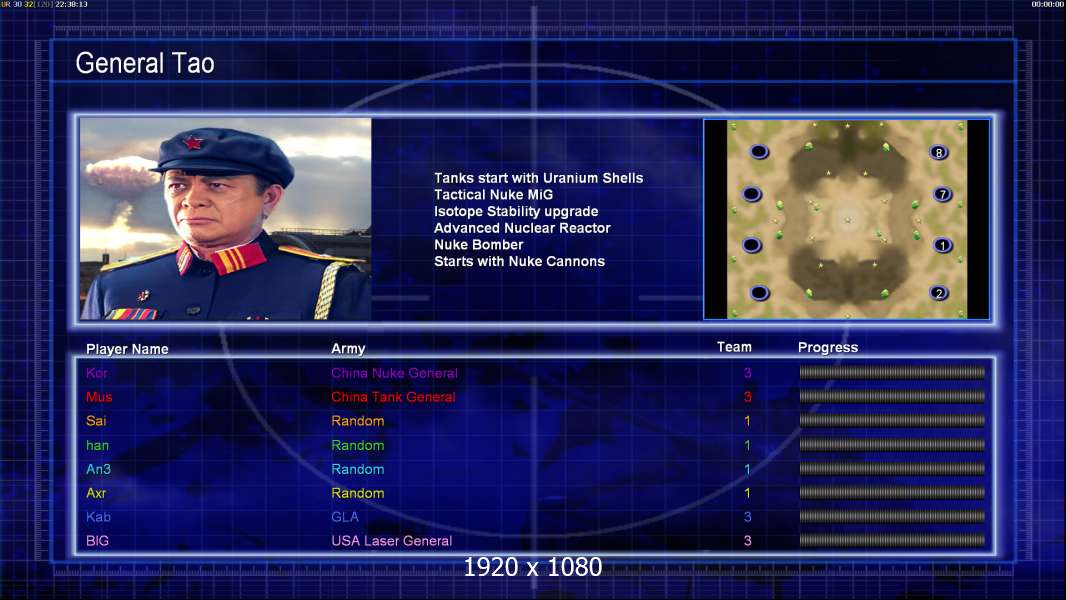1066x600 pixels.
Task: Click 'China Tank General' army entry
Action: [x=394, y=397]
